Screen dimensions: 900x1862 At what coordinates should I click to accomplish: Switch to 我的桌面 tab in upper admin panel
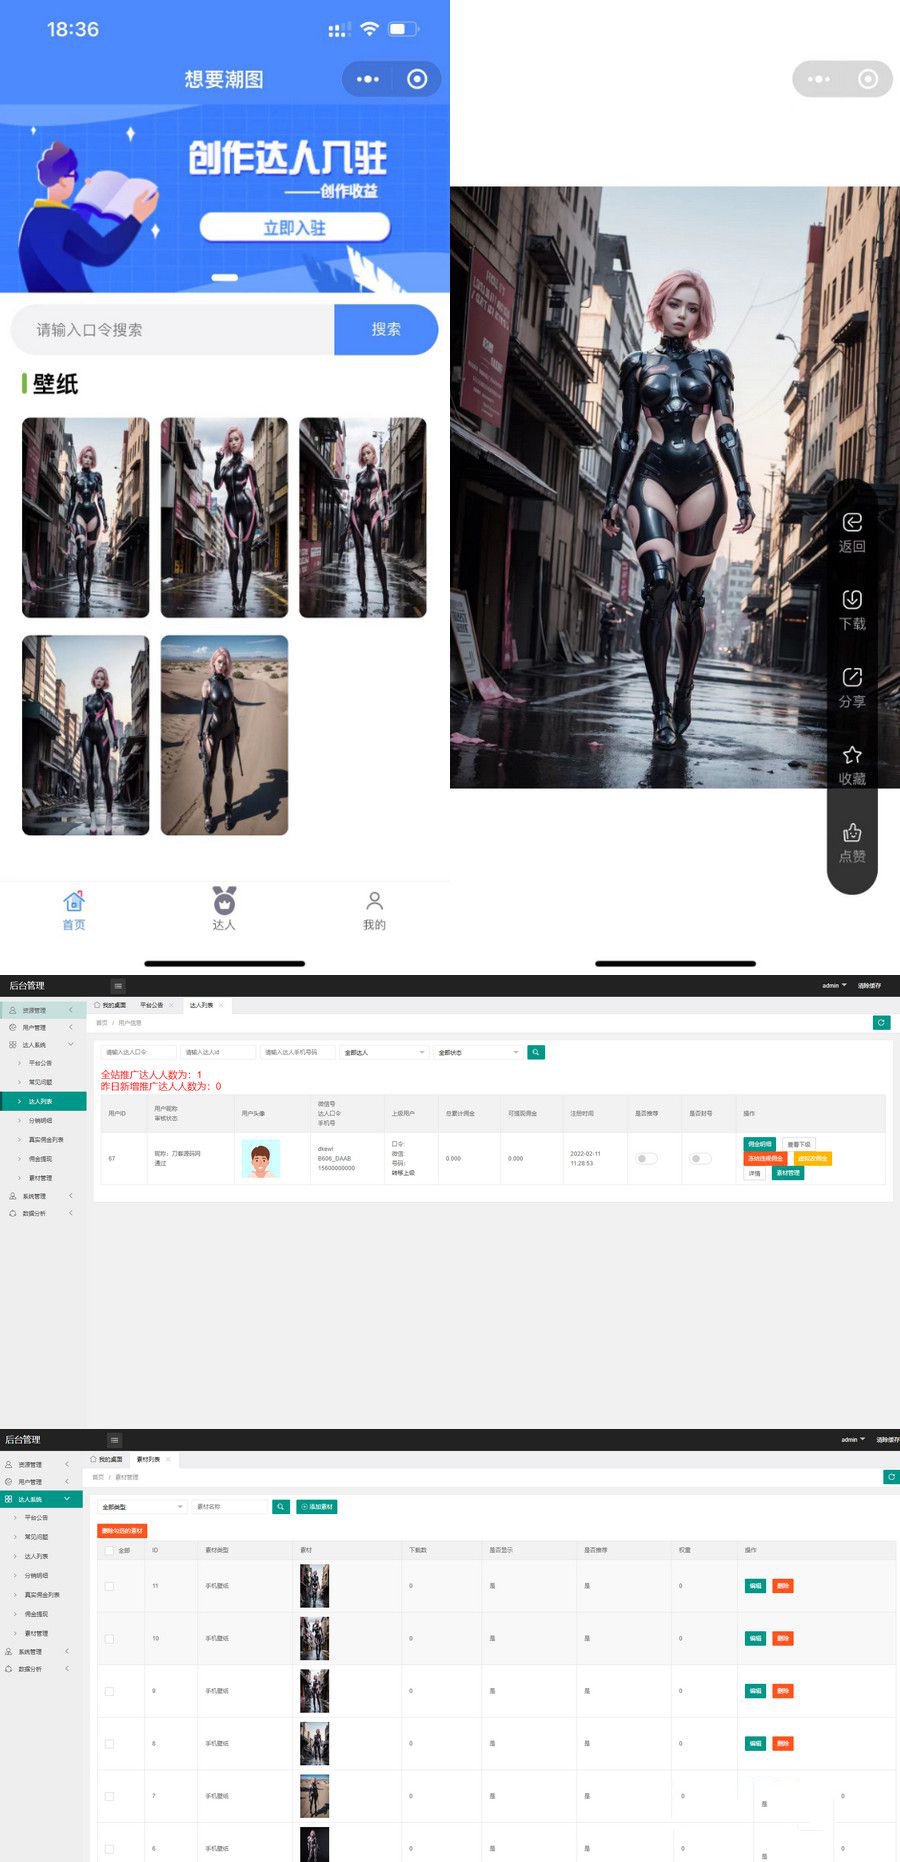110,1005
